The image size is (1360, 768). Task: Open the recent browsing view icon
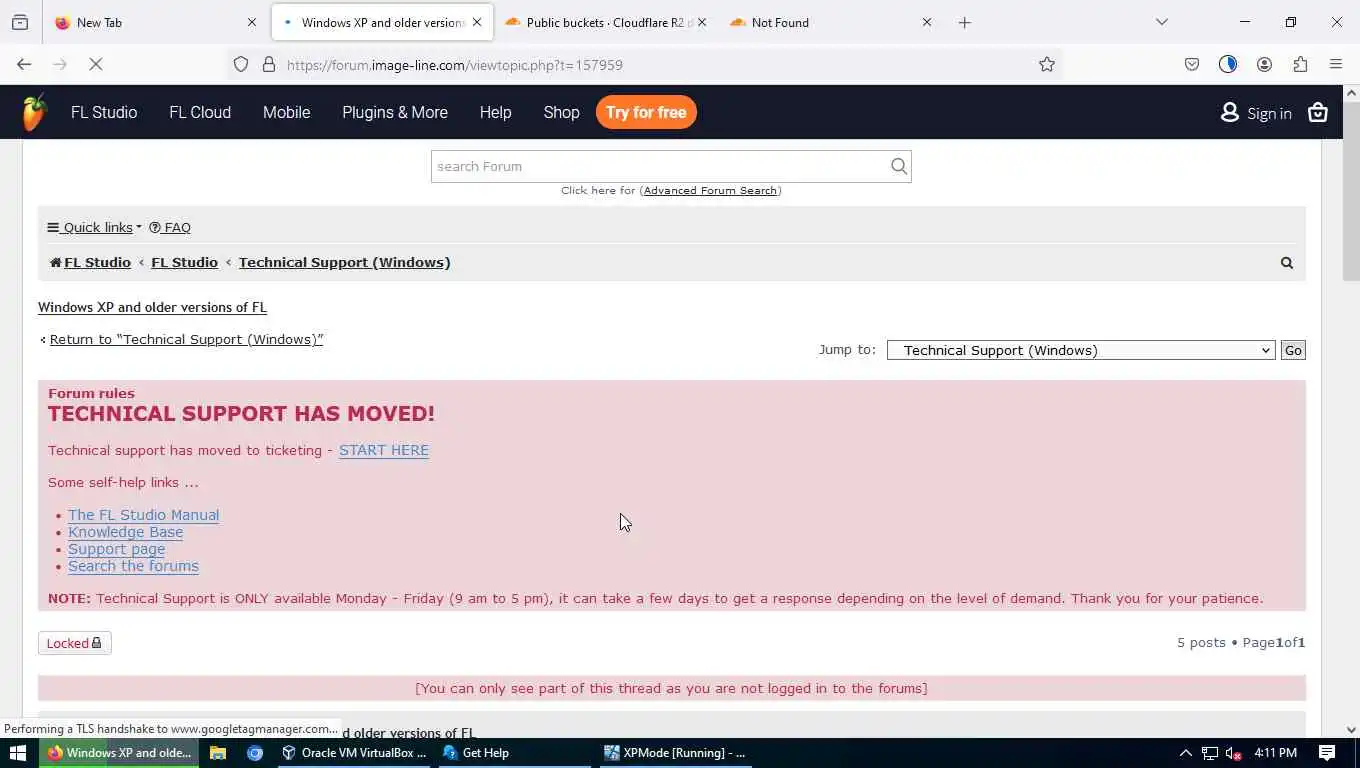[20, 22]
